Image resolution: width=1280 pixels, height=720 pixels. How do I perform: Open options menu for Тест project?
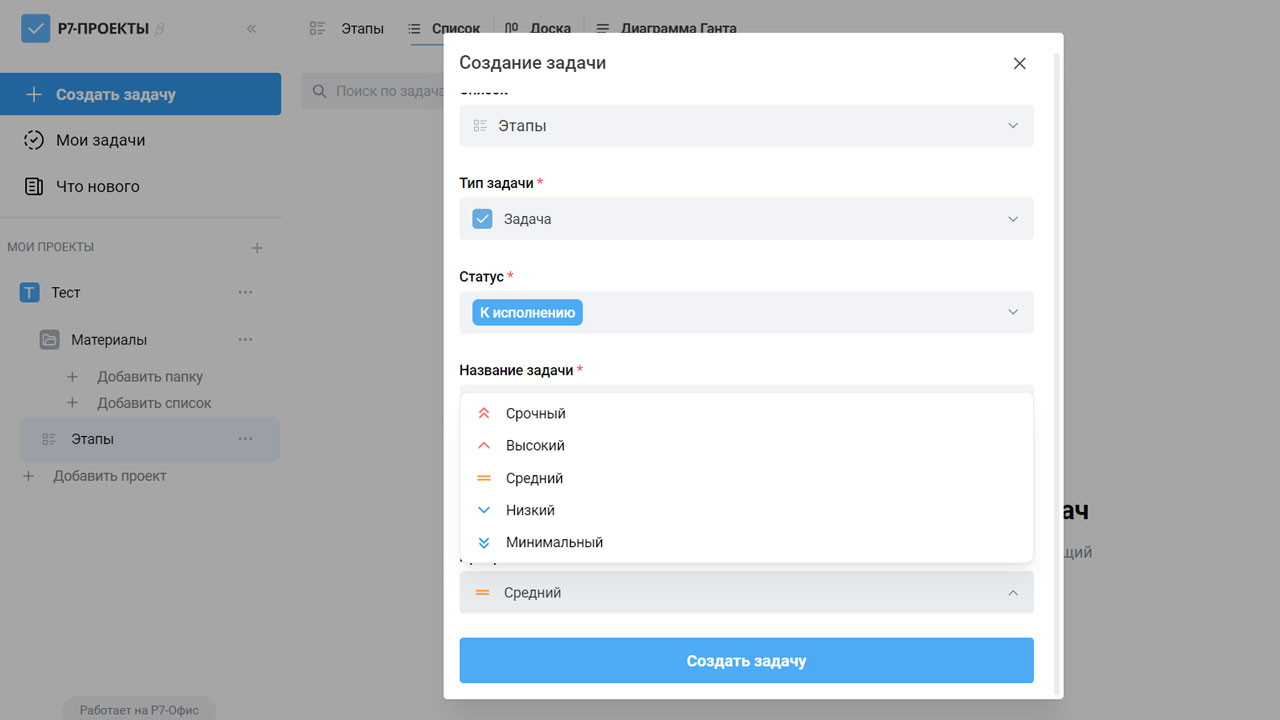[x=246, y=292]
